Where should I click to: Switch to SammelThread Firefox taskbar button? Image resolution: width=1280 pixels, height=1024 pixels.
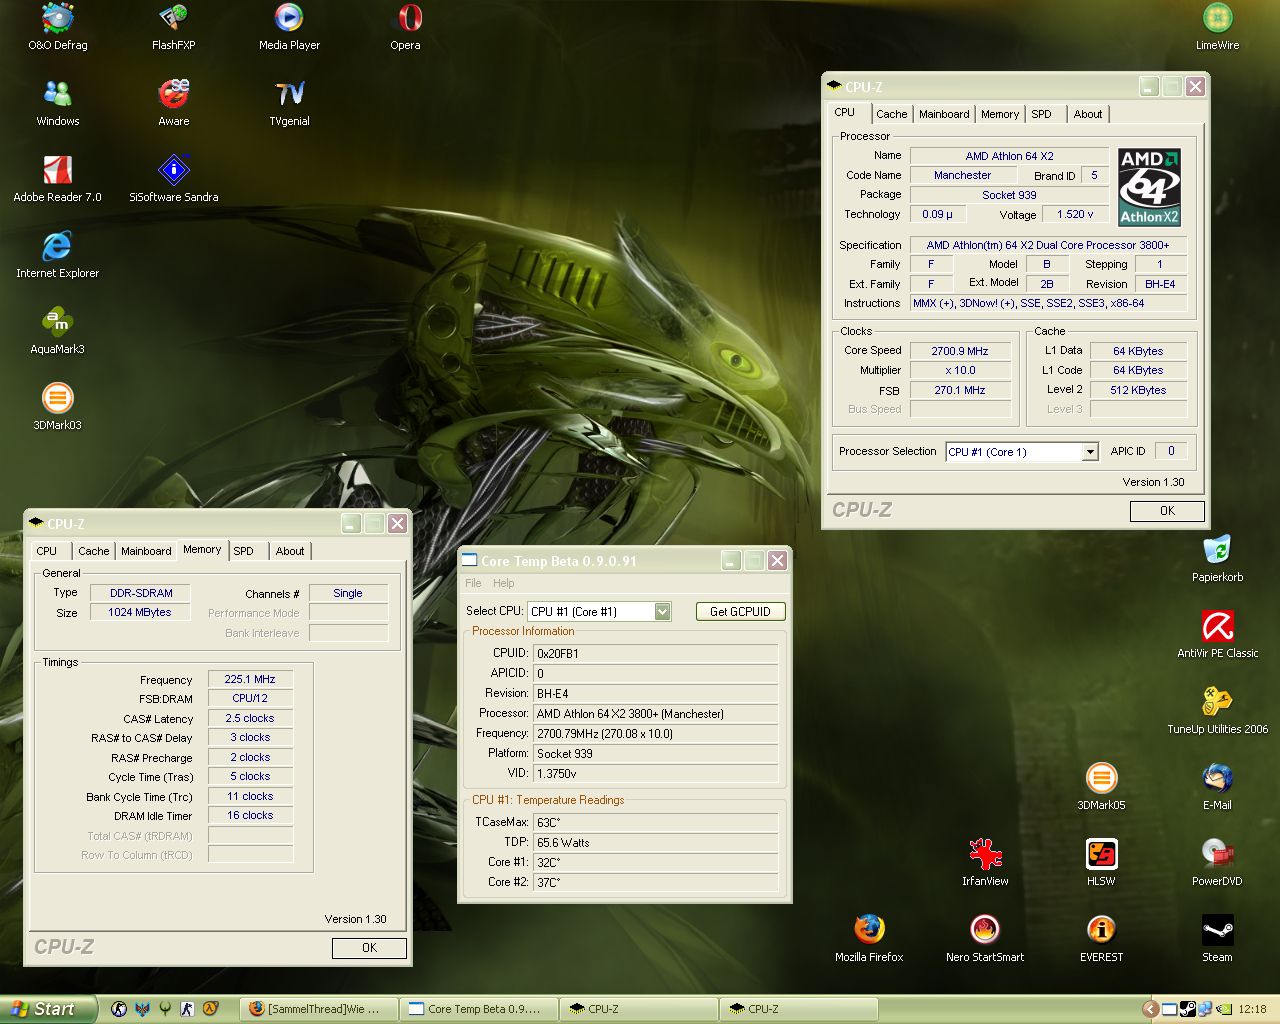(318, 1009)
